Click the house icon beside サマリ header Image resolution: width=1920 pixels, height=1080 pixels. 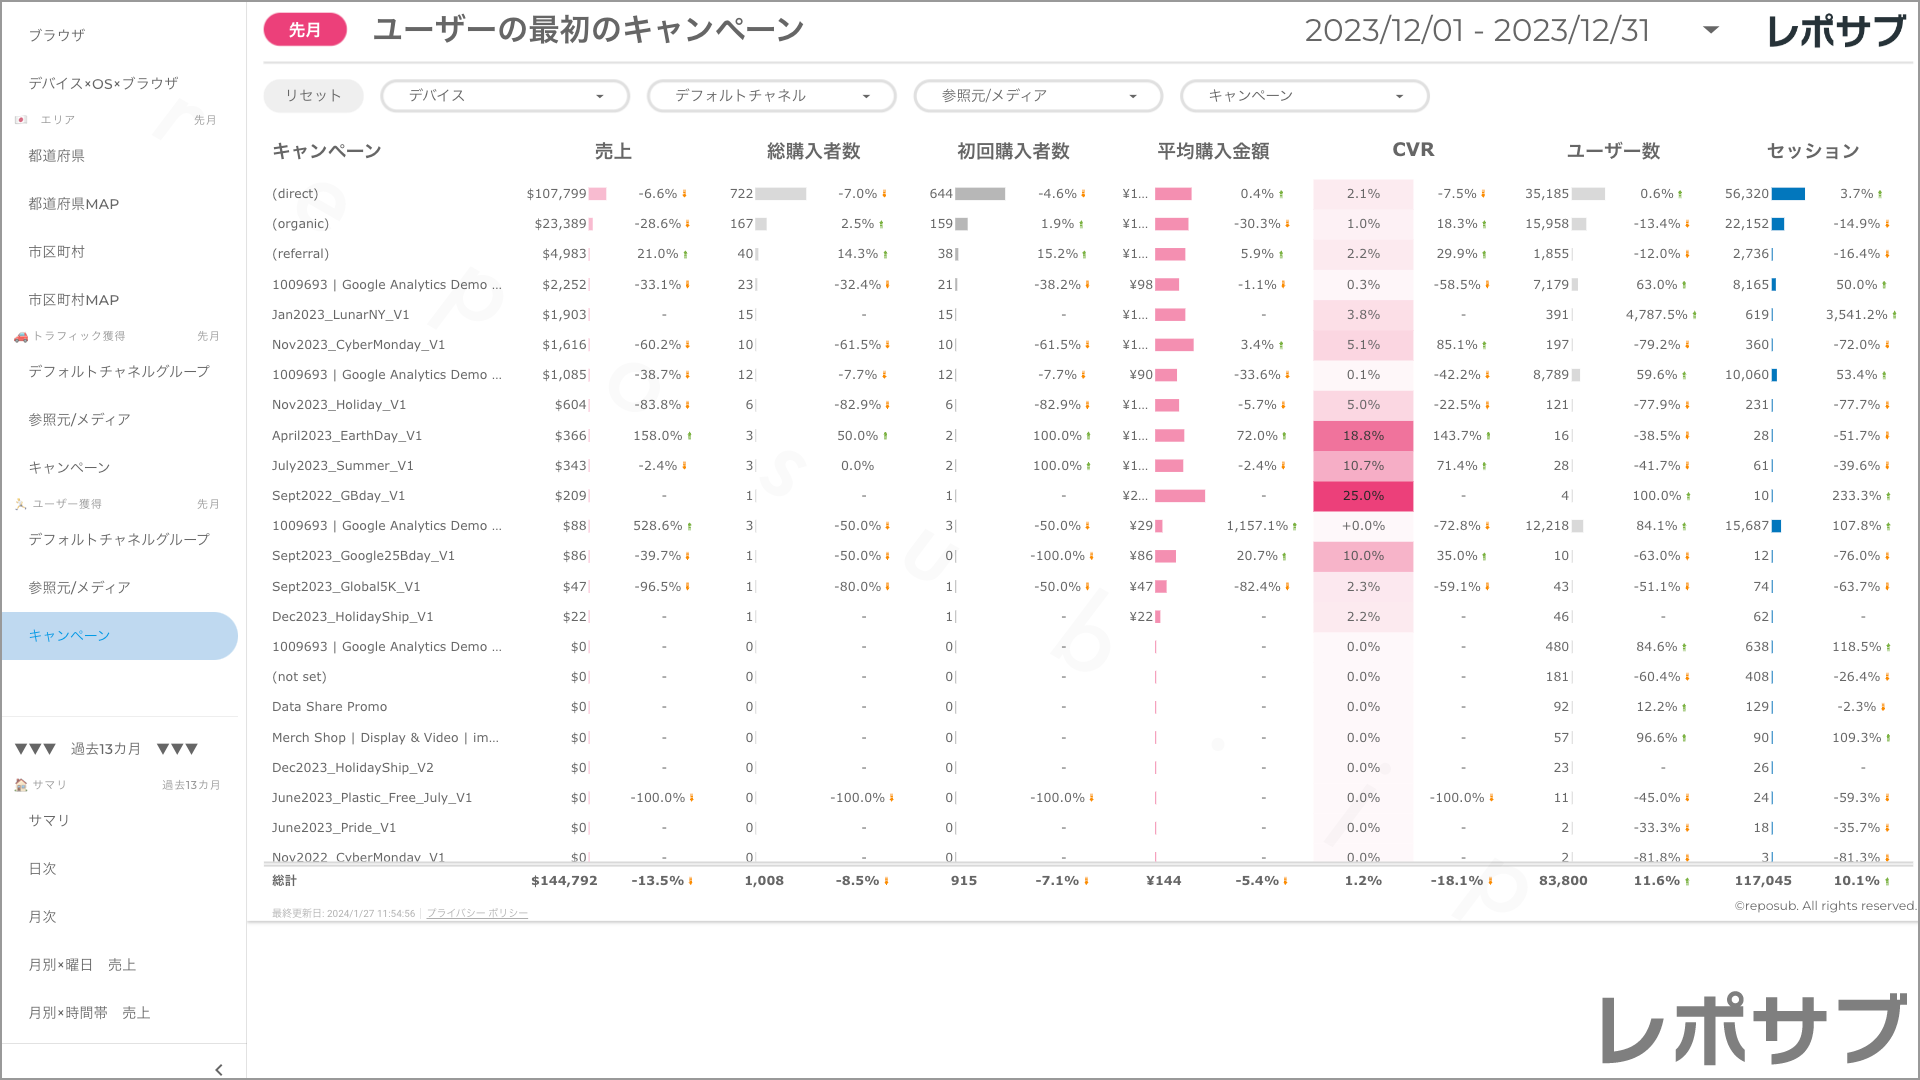(21, 785)
